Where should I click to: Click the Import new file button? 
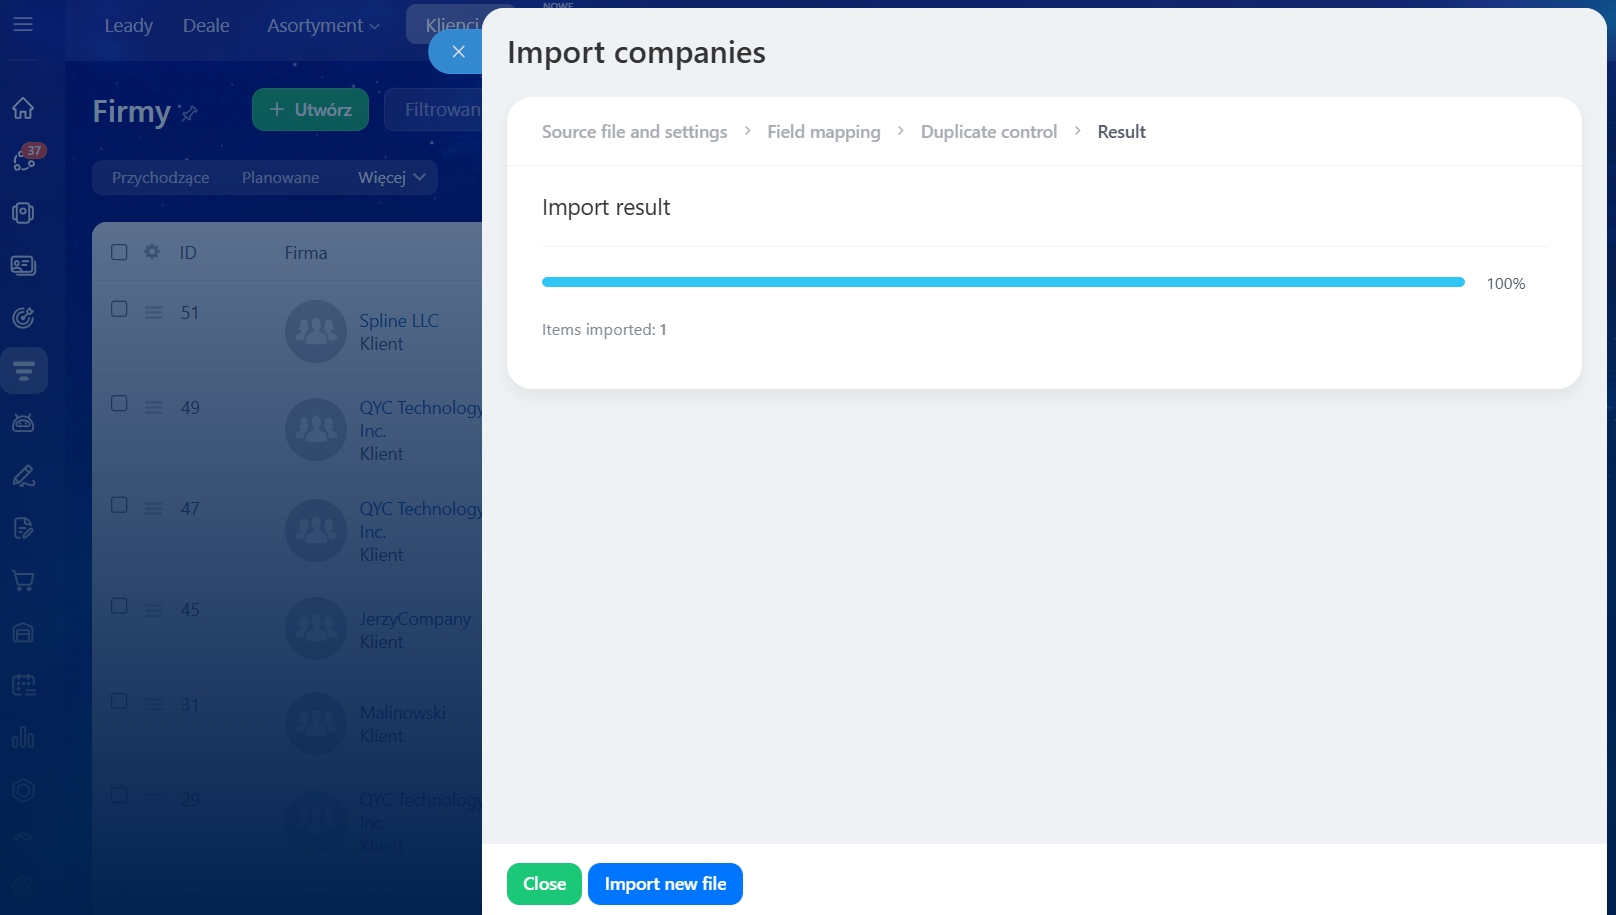[x=665, y=884]
